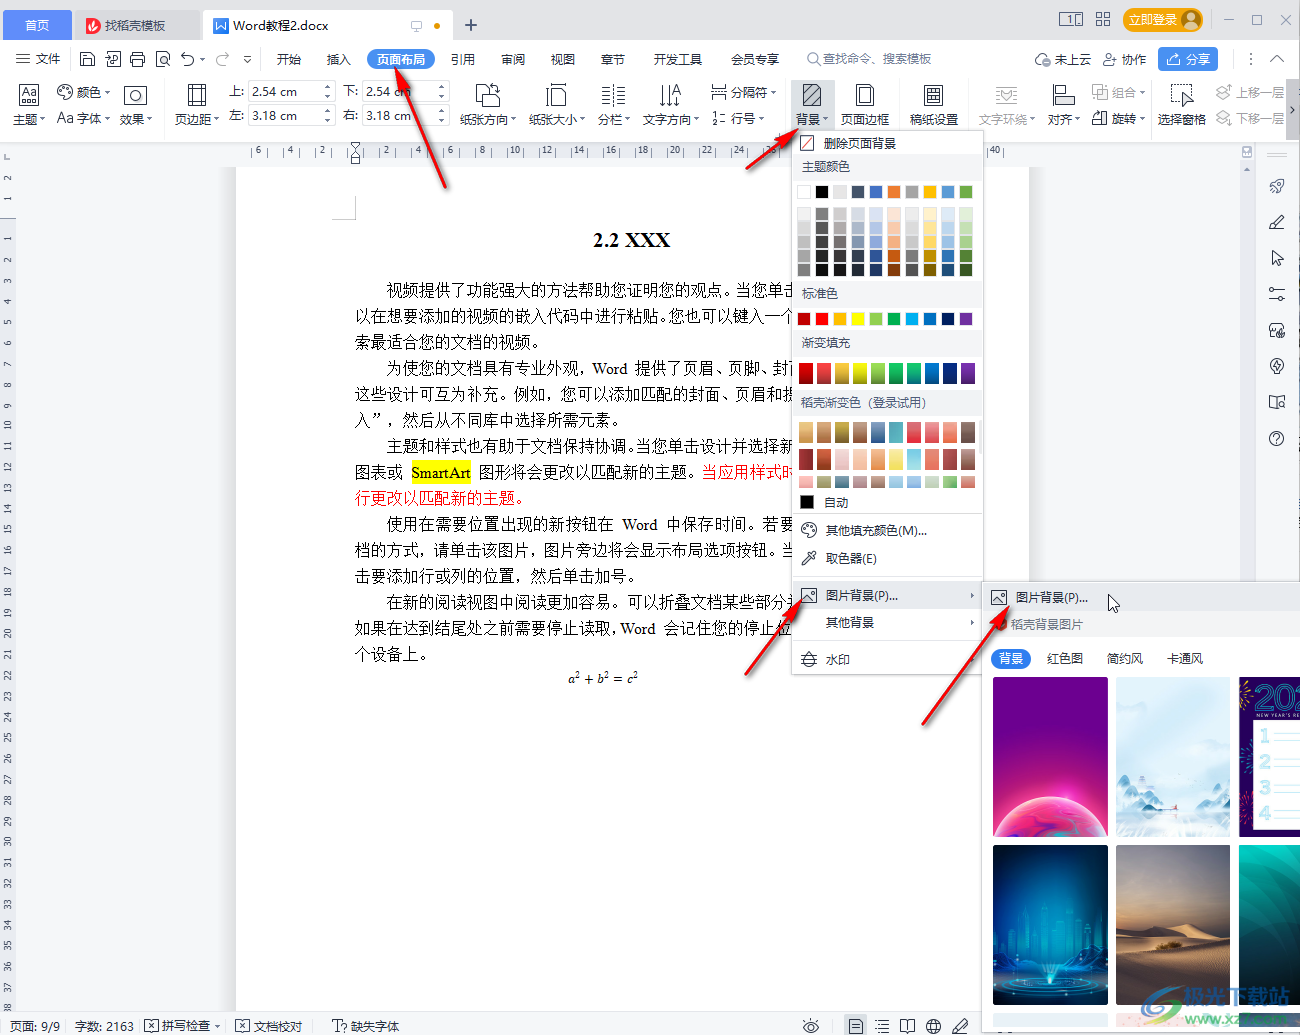Open the Columns (分栏) tool

613,104
